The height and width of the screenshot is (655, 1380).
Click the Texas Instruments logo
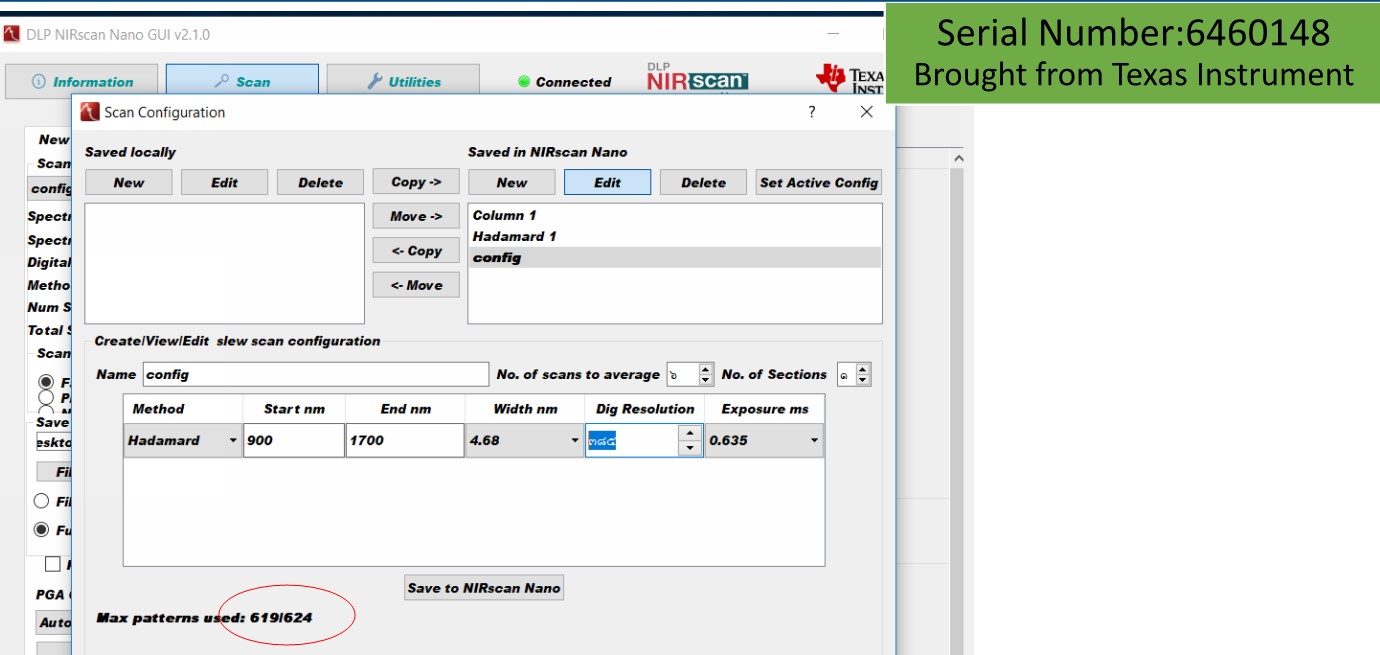click(850, 80)
